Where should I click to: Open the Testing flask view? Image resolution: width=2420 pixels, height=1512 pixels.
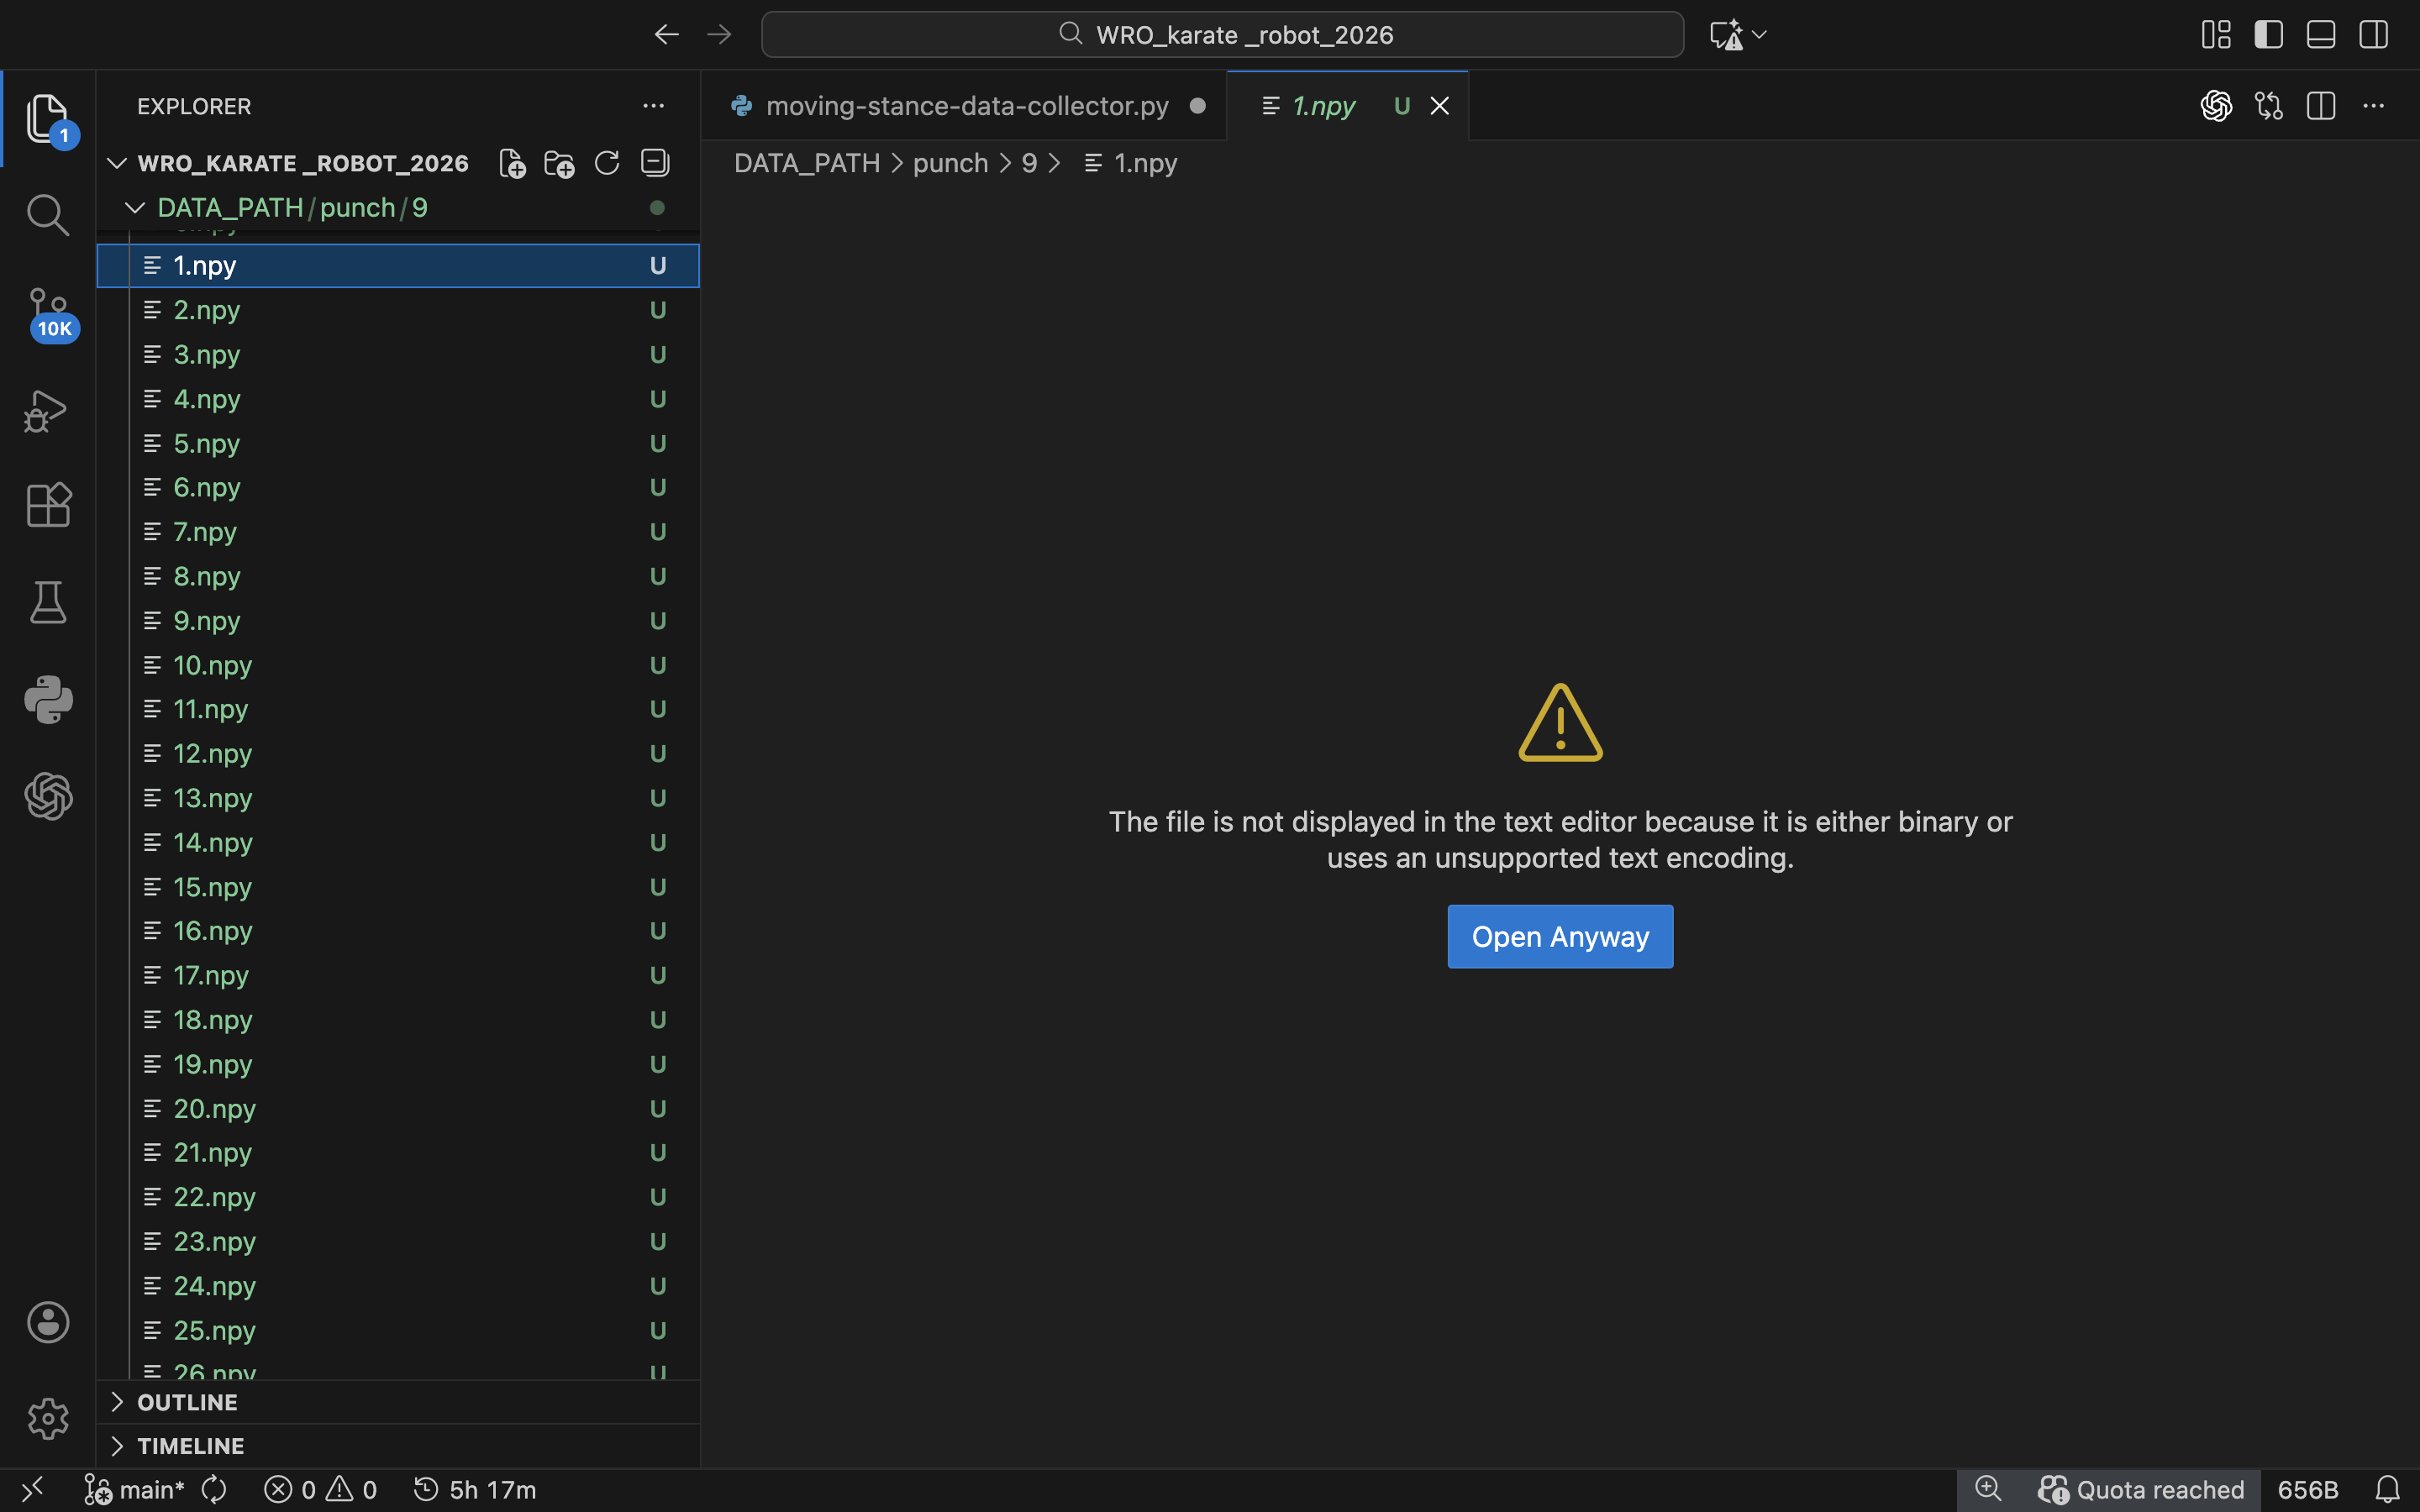click(47, 602)
